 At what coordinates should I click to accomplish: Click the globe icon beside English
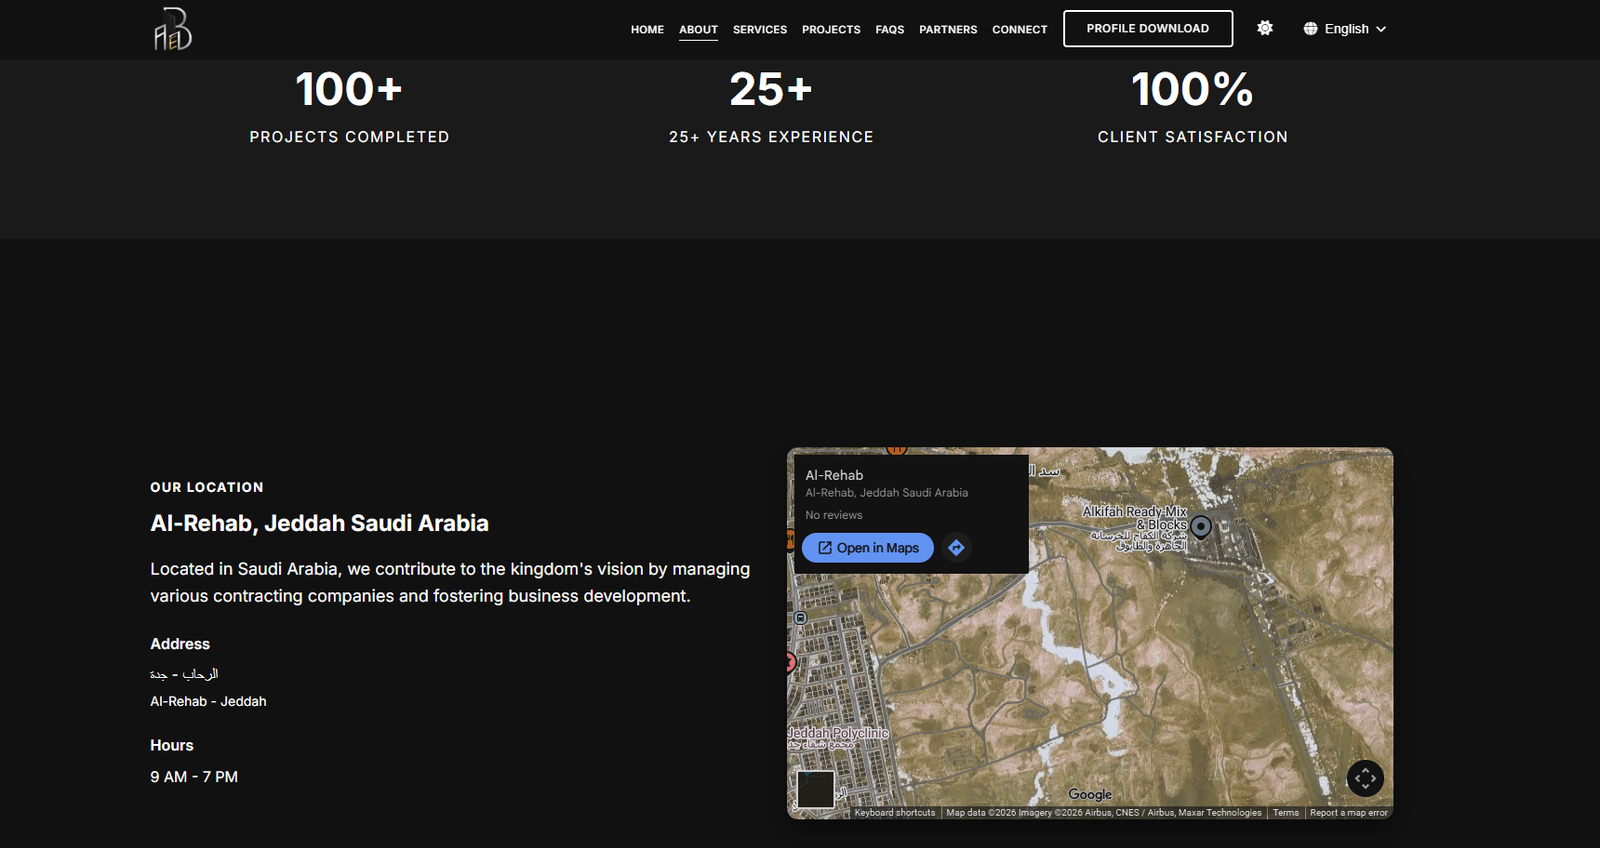(1310, 29)
